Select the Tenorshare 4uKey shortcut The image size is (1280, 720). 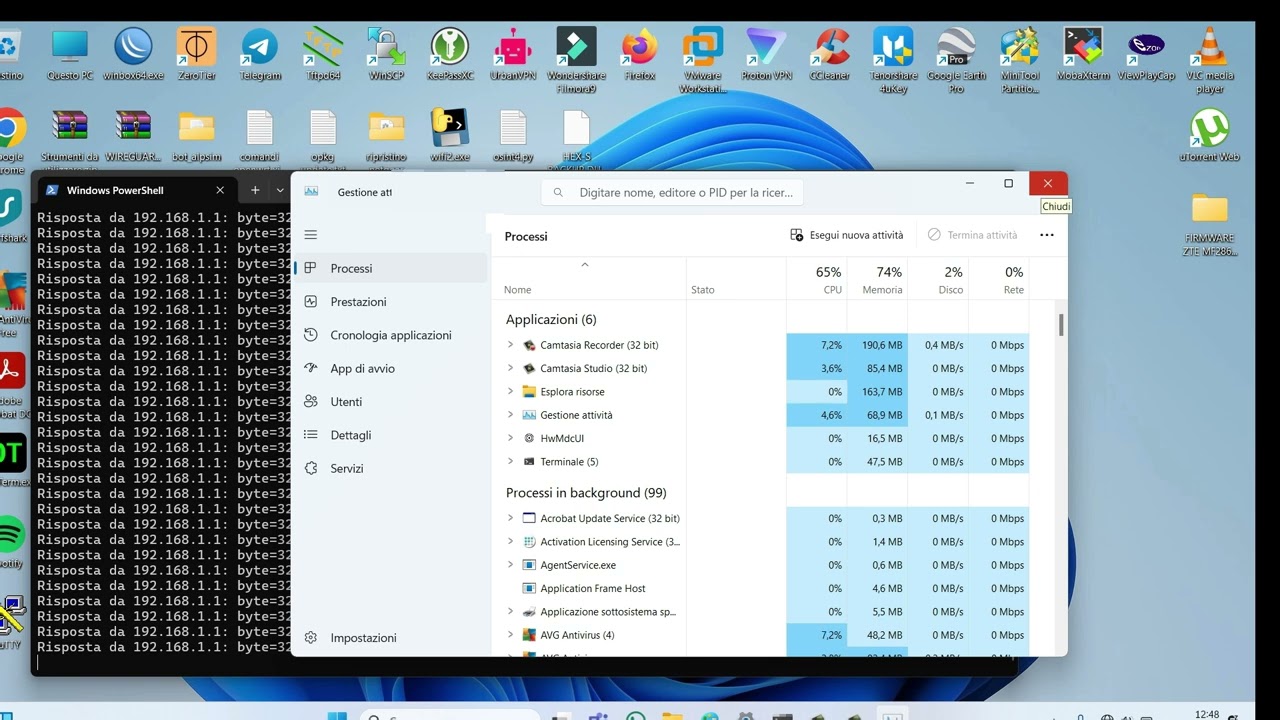point(893,61)
